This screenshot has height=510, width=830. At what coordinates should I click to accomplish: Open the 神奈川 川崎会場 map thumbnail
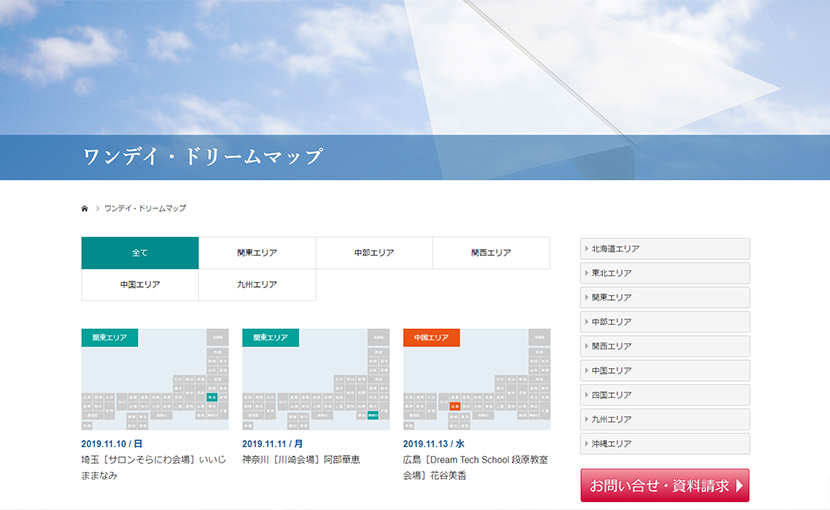coord(316,379)
